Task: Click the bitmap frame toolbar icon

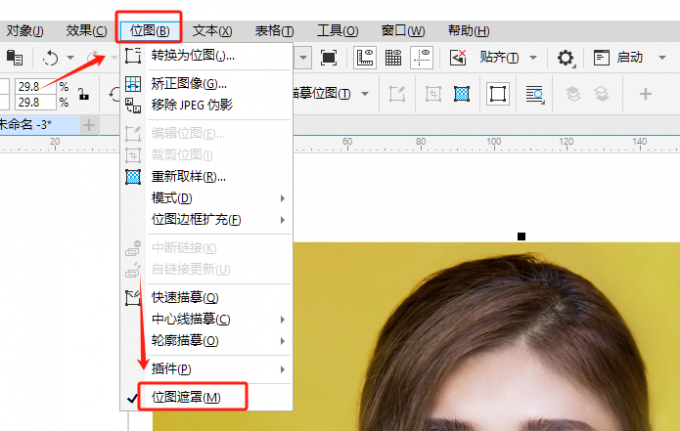Action: (497, 94)
